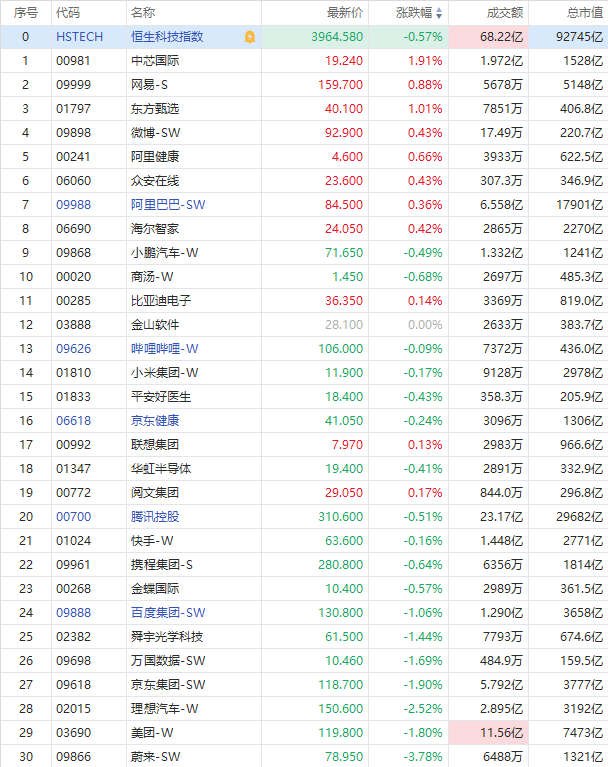Select 舜宇光学科技 name cell
608x767 pixels.
tap(194, 636)
